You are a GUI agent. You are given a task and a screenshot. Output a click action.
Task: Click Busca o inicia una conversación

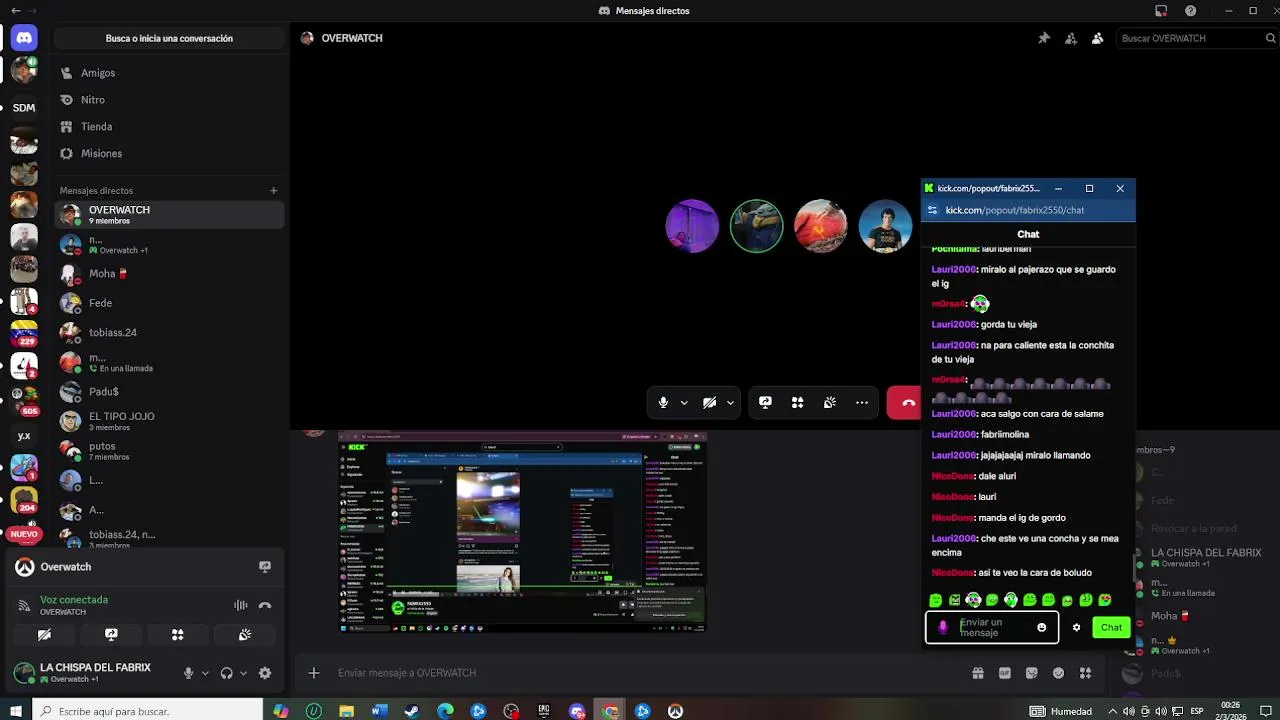169,38
